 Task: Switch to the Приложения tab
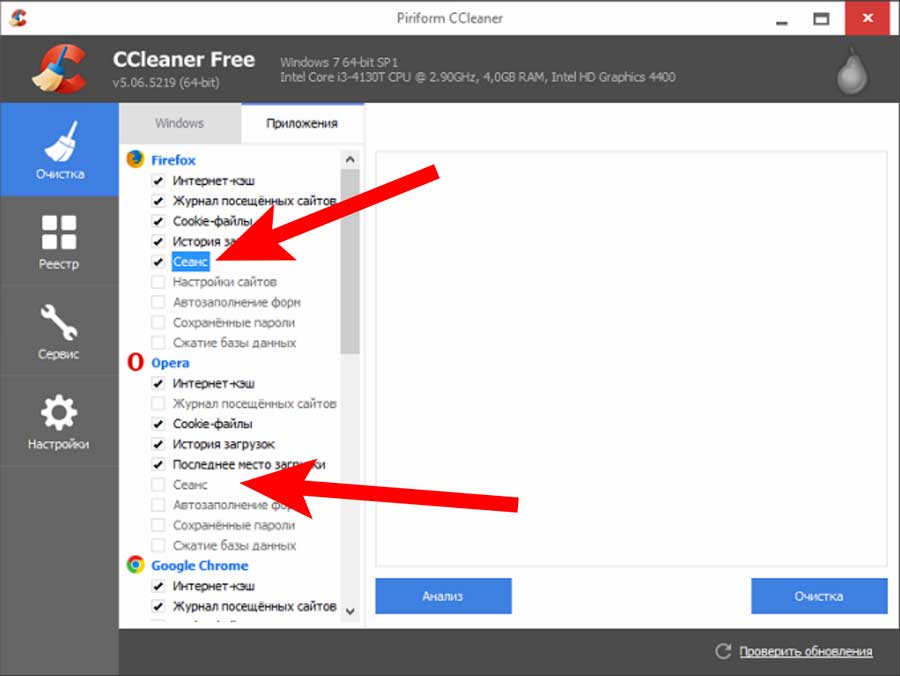[302, 123]
